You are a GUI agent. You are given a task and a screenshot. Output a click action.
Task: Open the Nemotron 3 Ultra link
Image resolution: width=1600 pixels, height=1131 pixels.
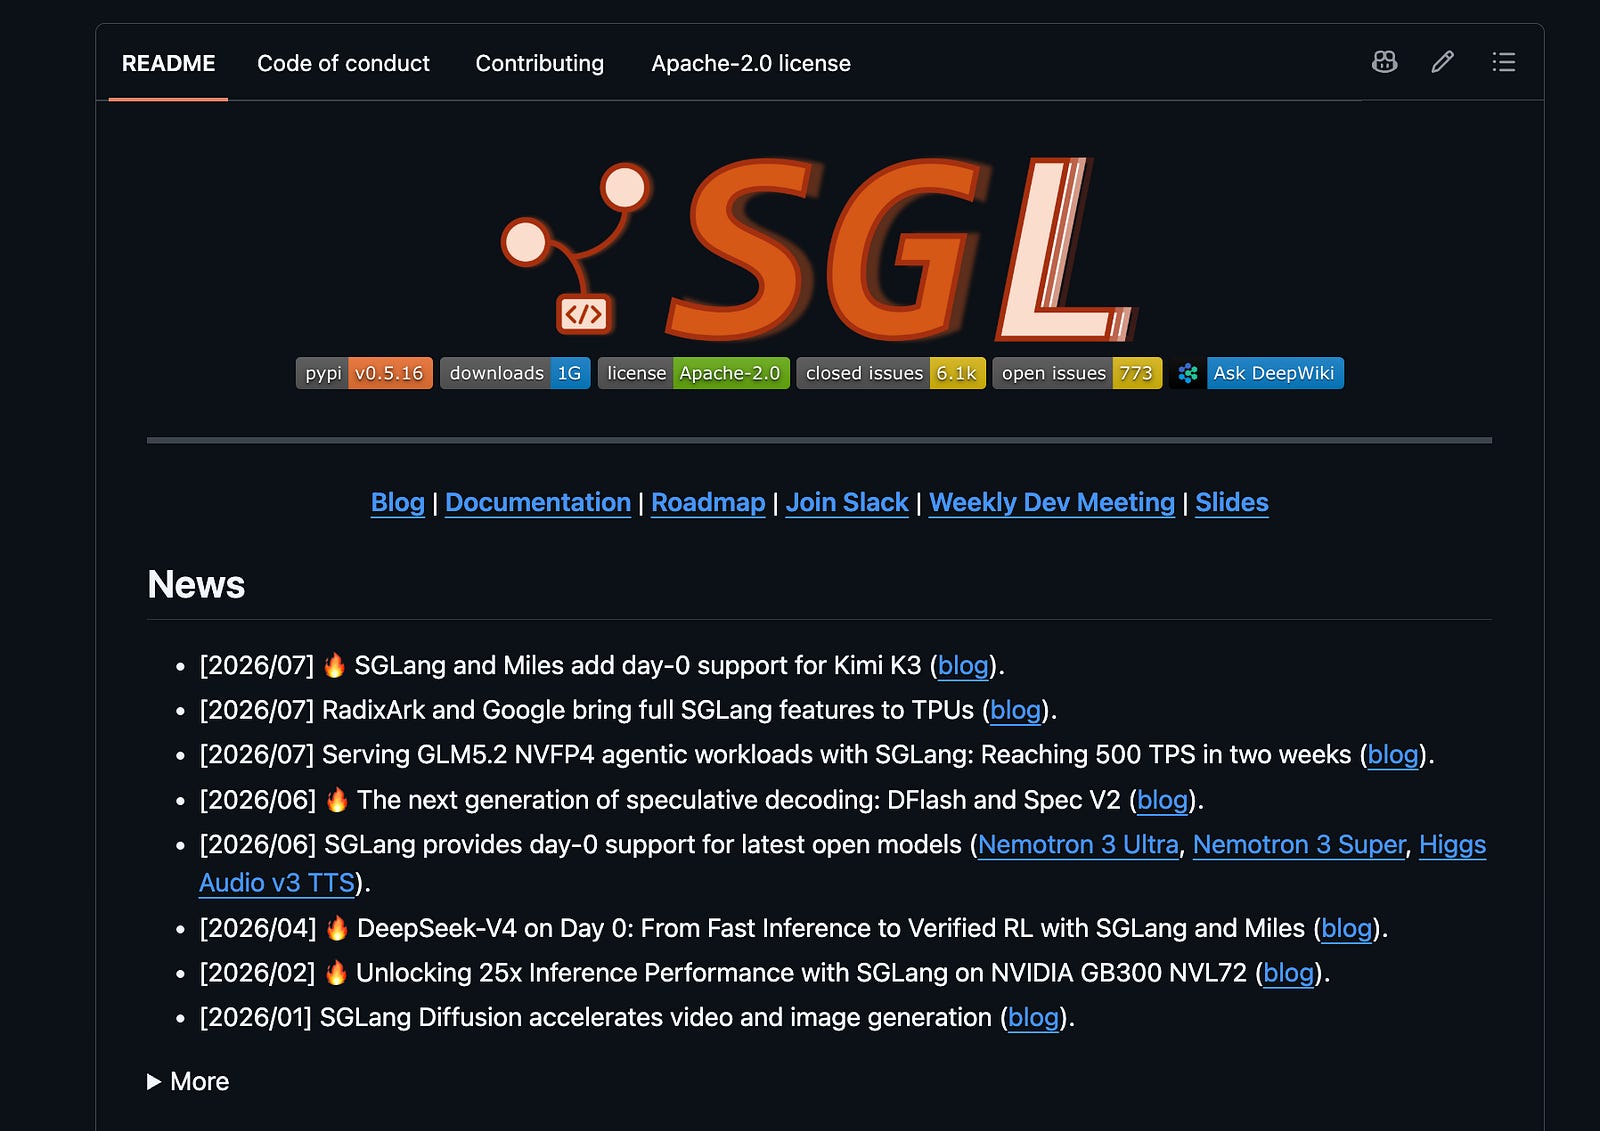1078,845
